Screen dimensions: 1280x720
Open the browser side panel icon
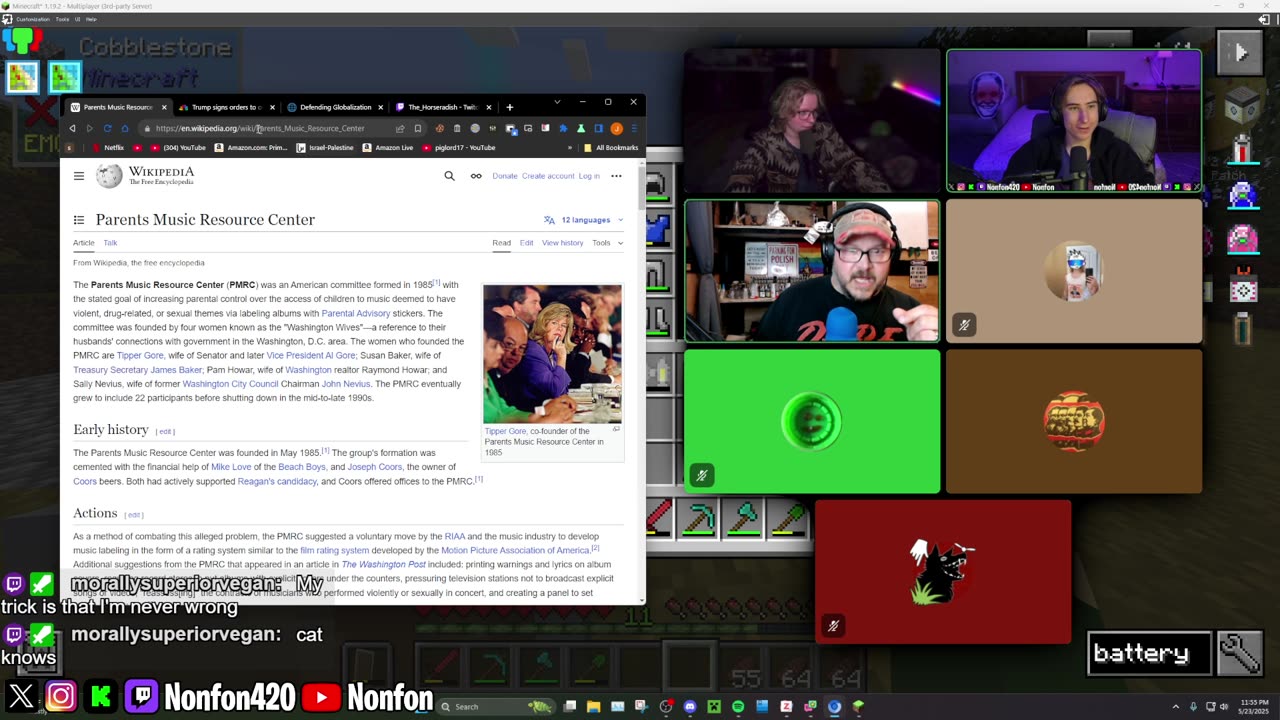(x=598, y=128)
